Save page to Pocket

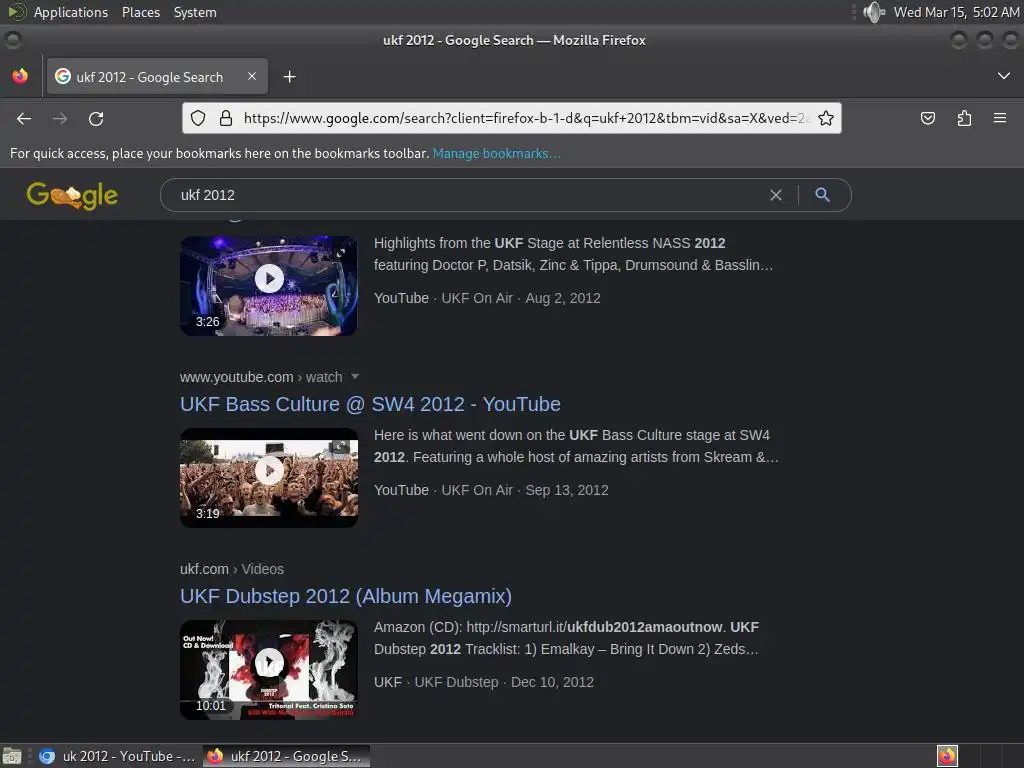click(x=927, y=118)
